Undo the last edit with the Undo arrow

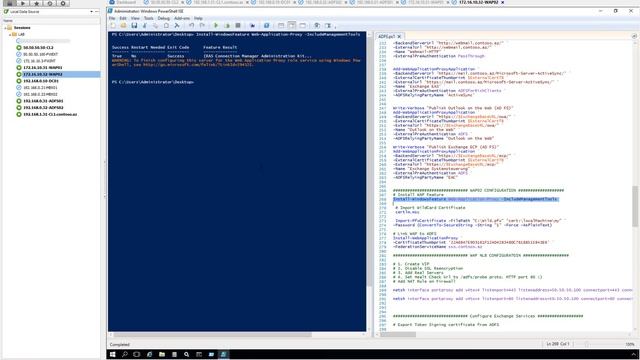coord(191,25)
